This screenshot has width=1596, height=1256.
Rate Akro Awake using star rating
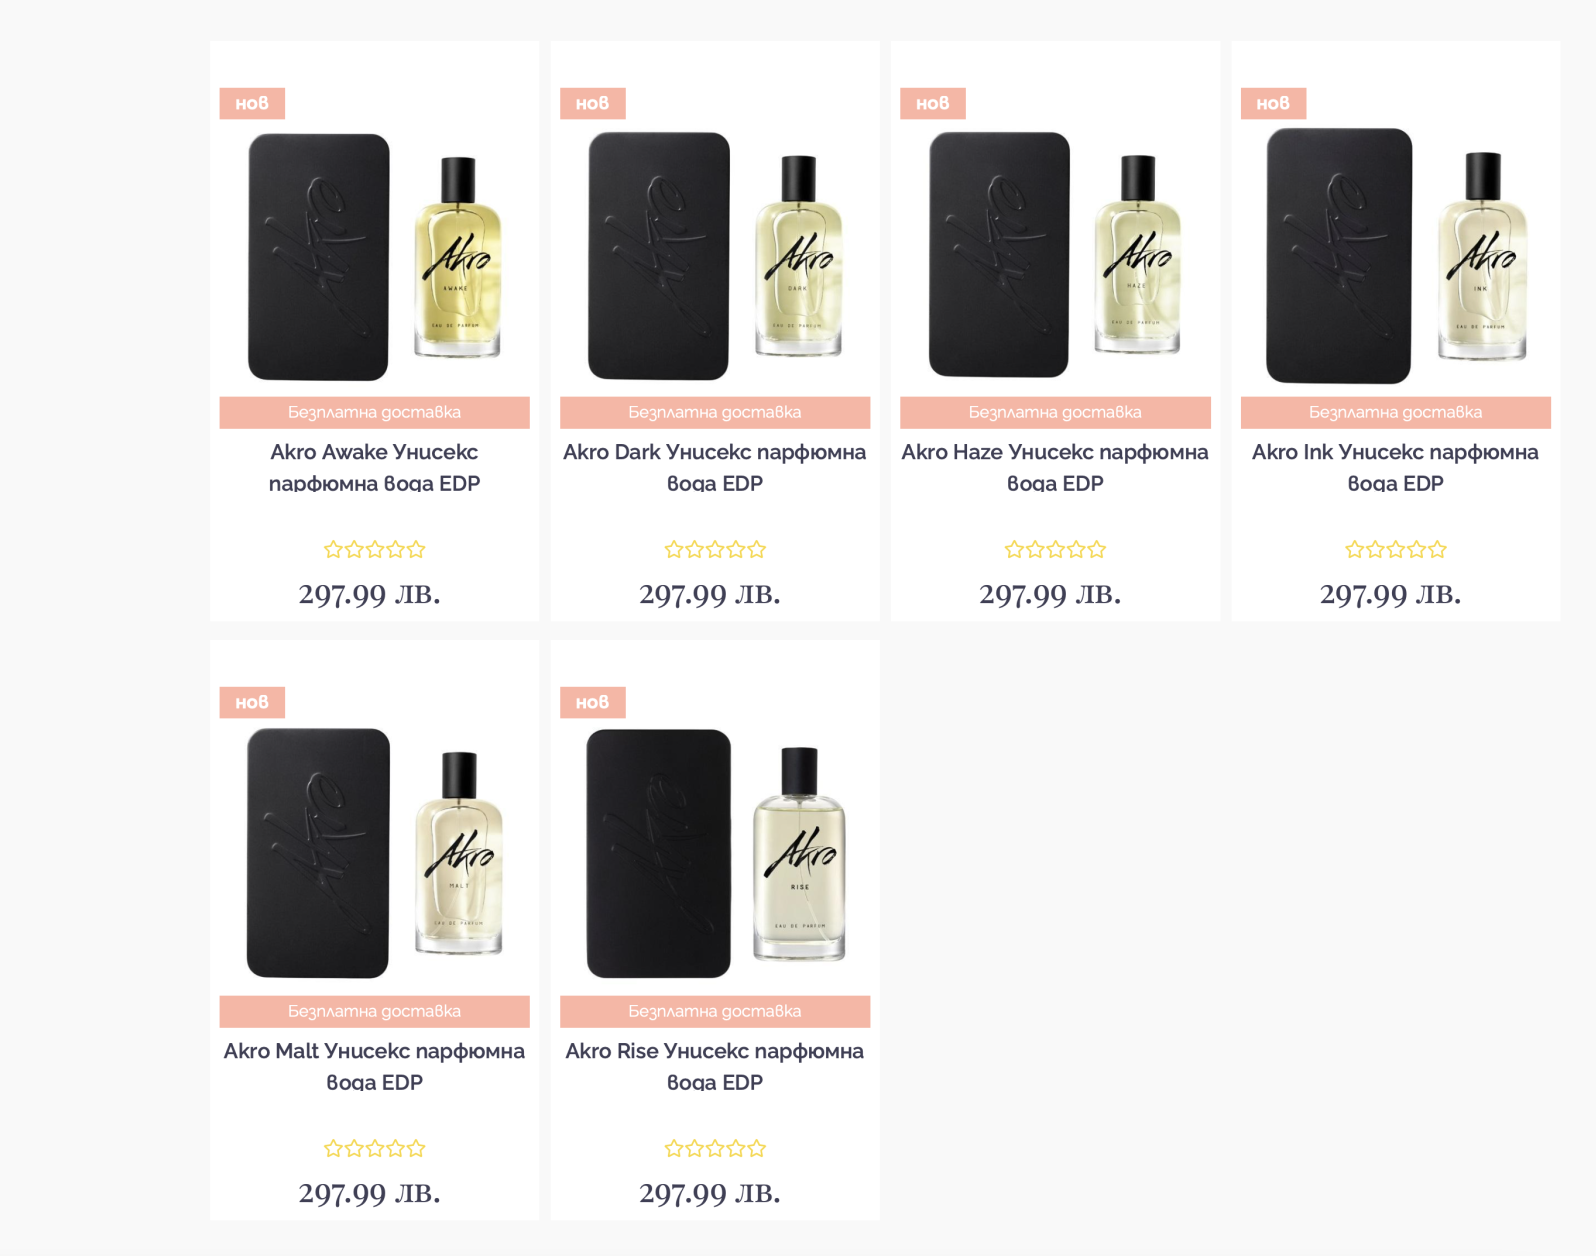(374, 549)
